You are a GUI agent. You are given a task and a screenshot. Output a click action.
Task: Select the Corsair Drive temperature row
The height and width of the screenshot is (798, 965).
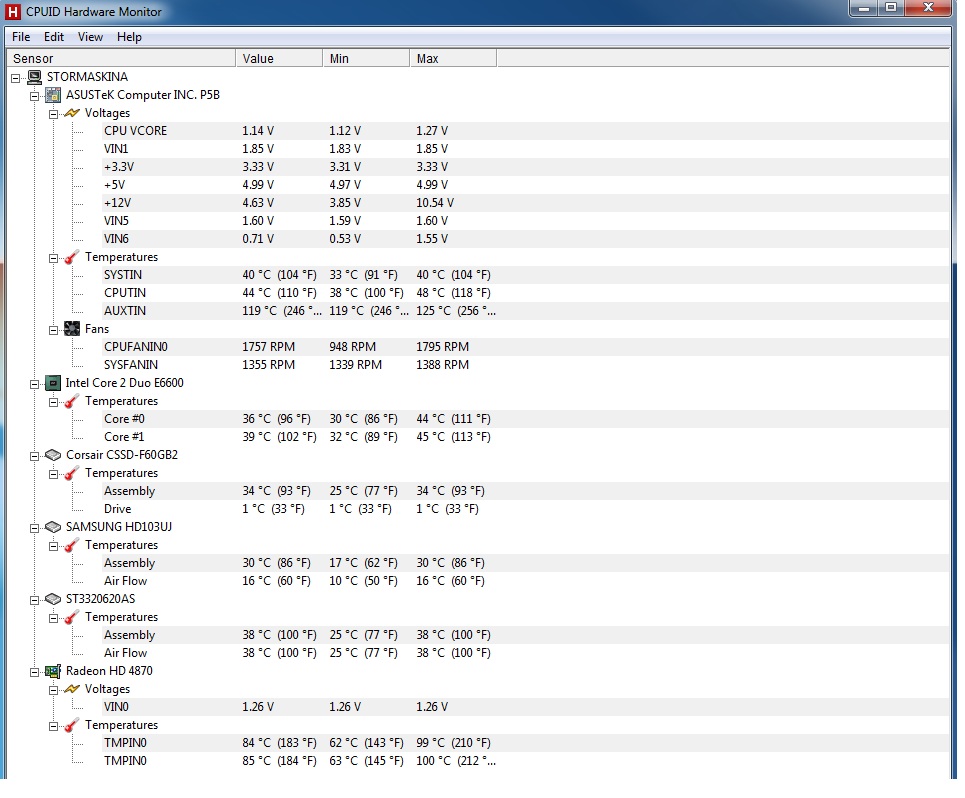pos(526,509)
